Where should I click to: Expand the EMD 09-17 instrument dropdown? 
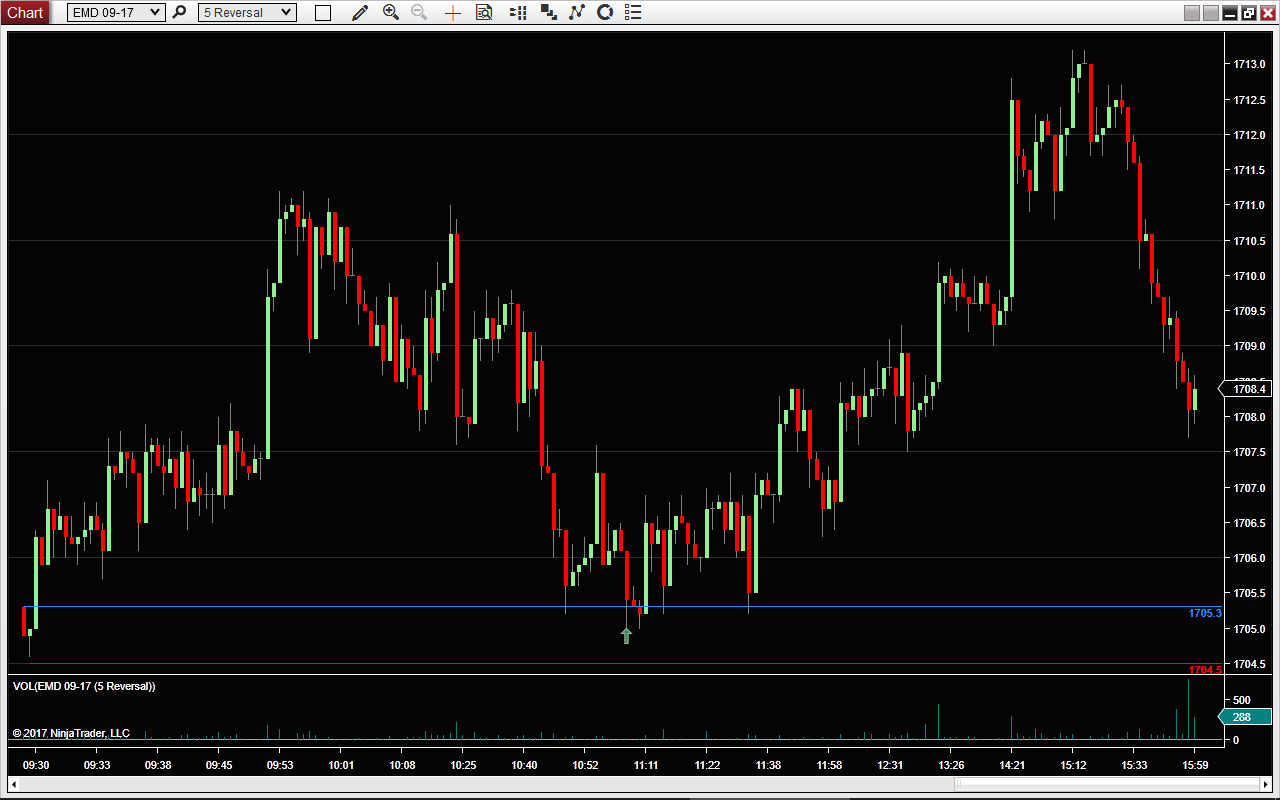[116, 12]
